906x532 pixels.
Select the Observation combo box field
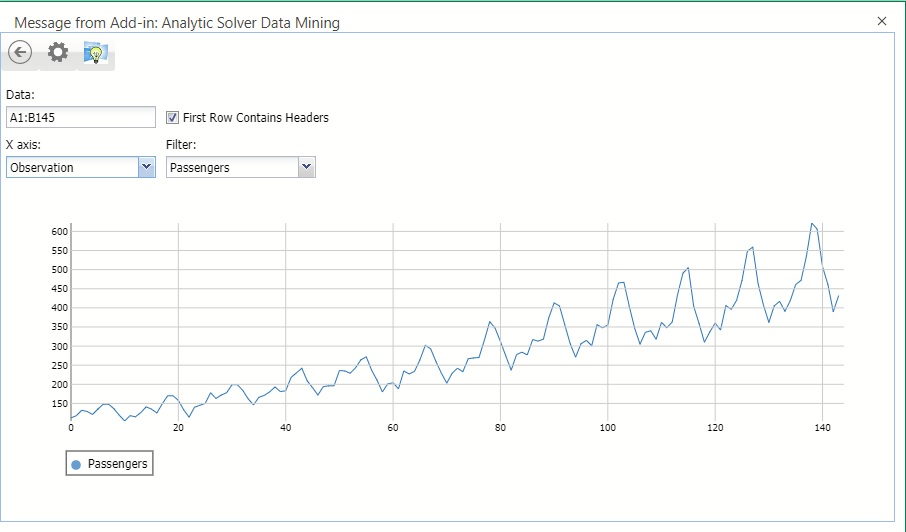(x=72, y=167)
